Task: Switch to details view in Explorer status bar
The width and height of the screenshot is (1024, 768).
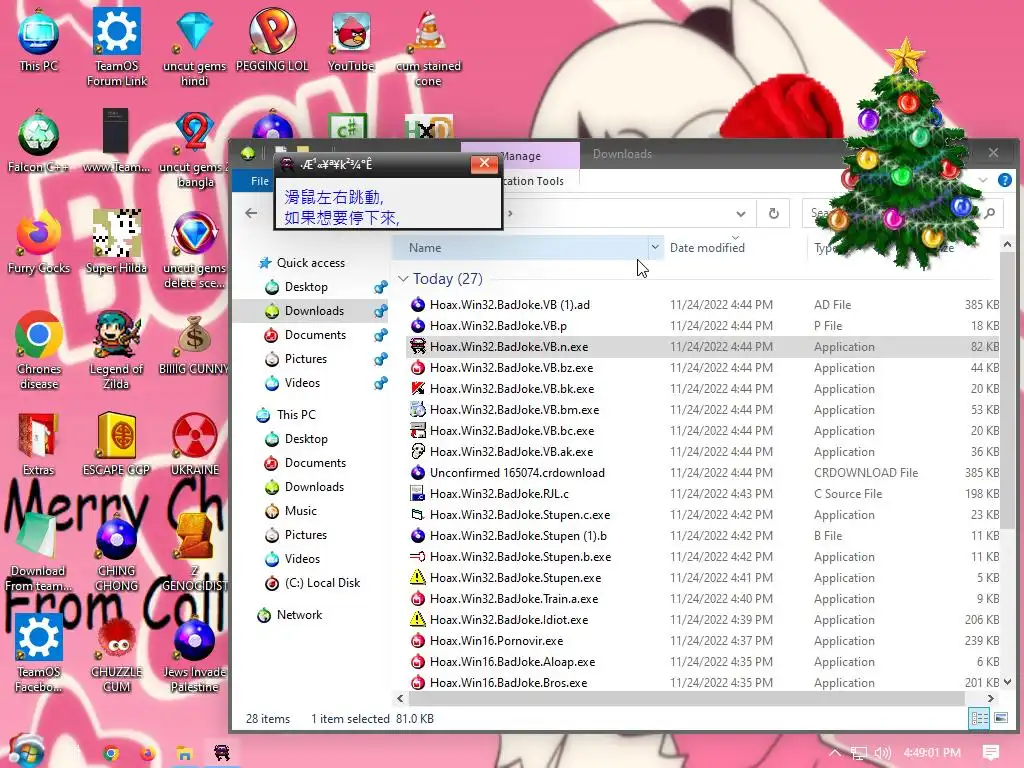Action: click(x=979, y=718)
